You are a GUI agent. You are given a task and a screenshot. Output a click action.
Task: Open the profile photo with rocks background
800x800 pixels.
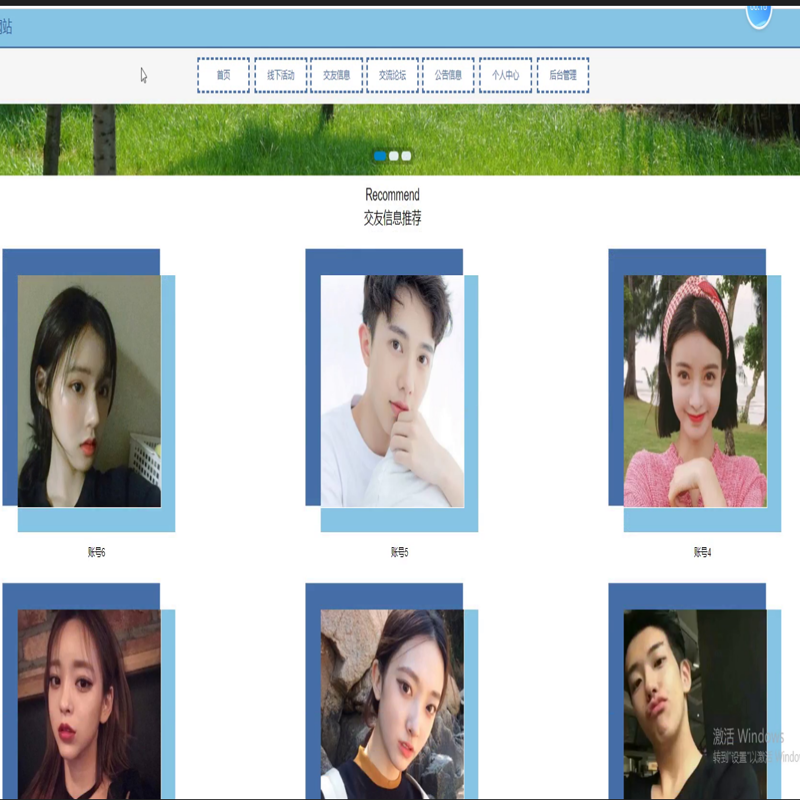(x=392, y=705)
